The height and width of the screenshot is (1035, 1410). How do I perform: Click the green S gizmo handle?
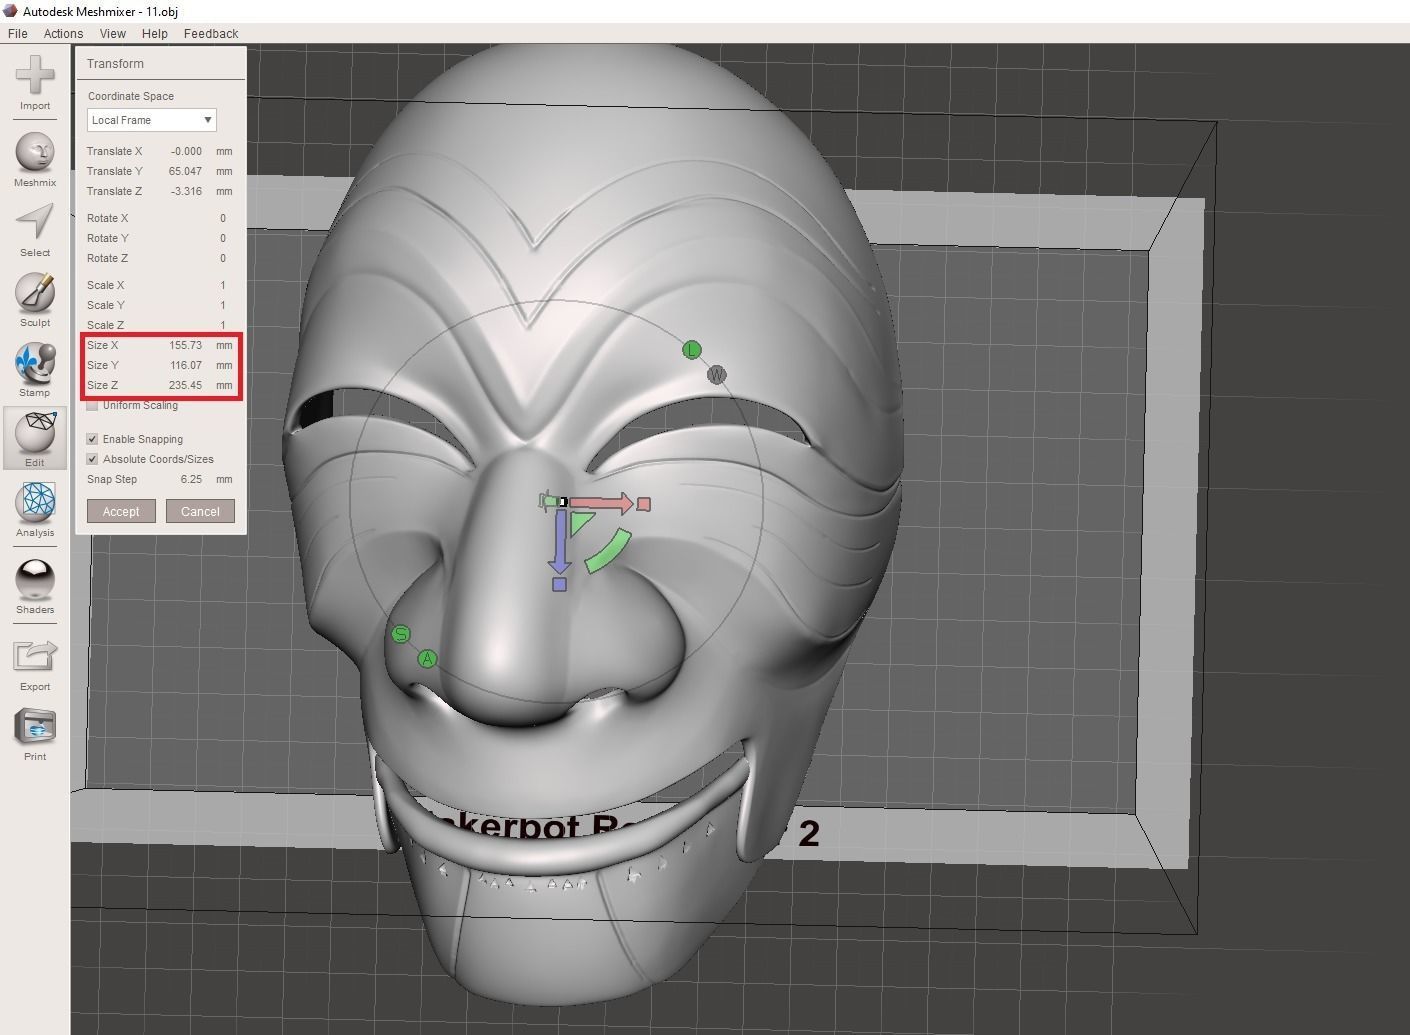click(x=401, y=634)
